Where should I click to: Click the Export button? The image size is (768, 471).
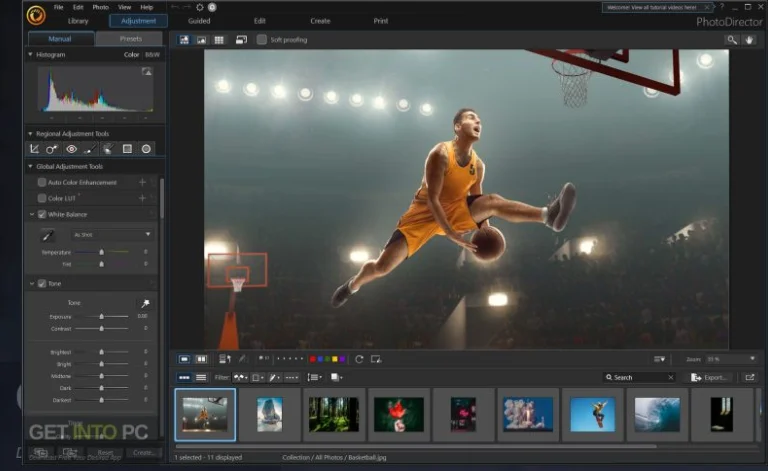pos(710,377)
